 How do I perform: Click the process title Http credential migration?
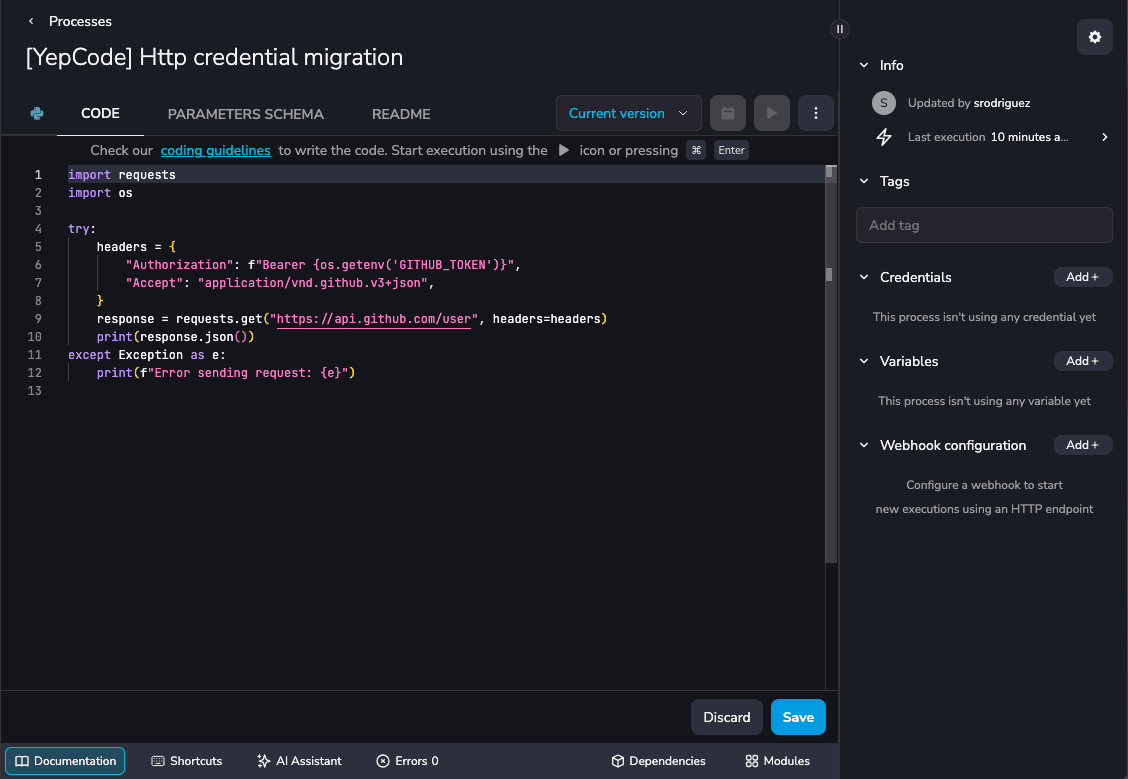pos(214,58)
